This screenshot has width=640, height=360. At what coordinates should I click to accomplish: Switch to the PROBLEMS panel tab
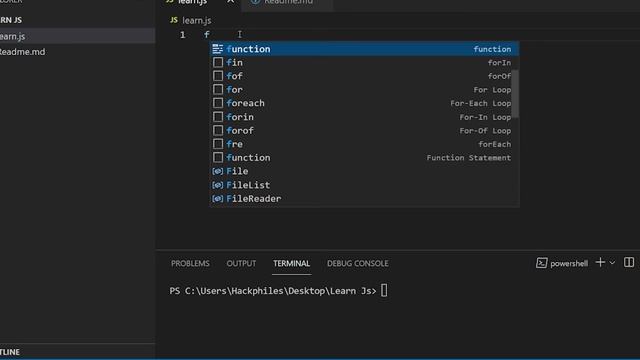pyautogui.click(x=190, y=264)
